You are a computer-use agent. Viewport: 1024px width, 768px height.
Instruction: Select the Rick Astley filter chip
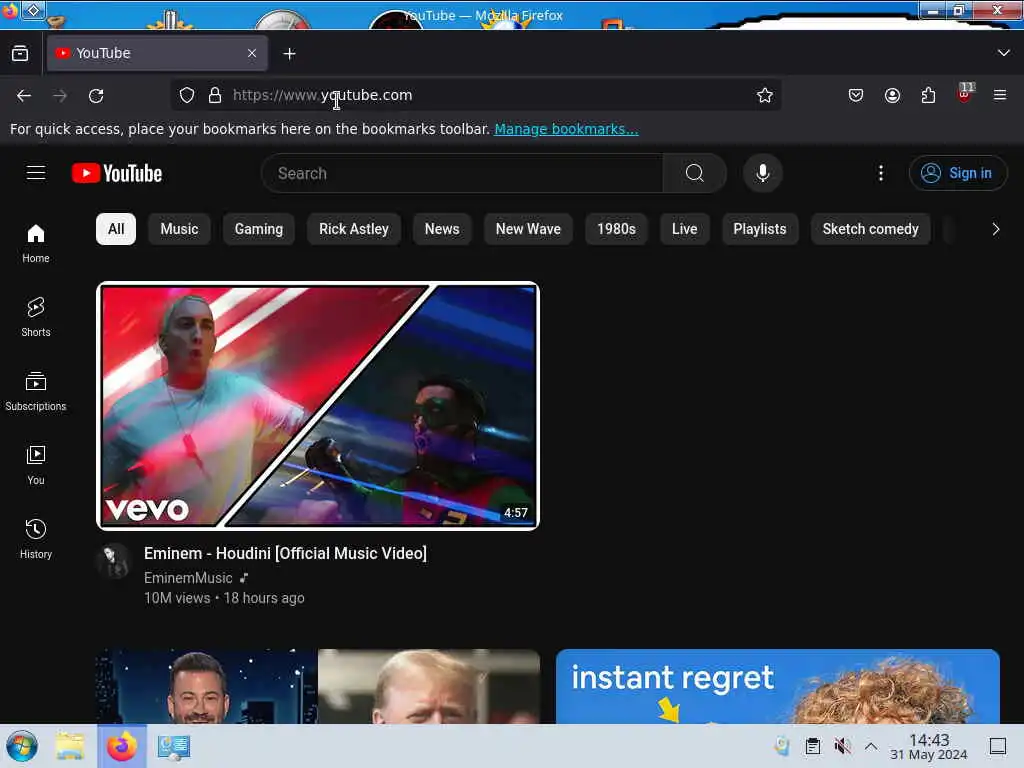click(354, 229)
